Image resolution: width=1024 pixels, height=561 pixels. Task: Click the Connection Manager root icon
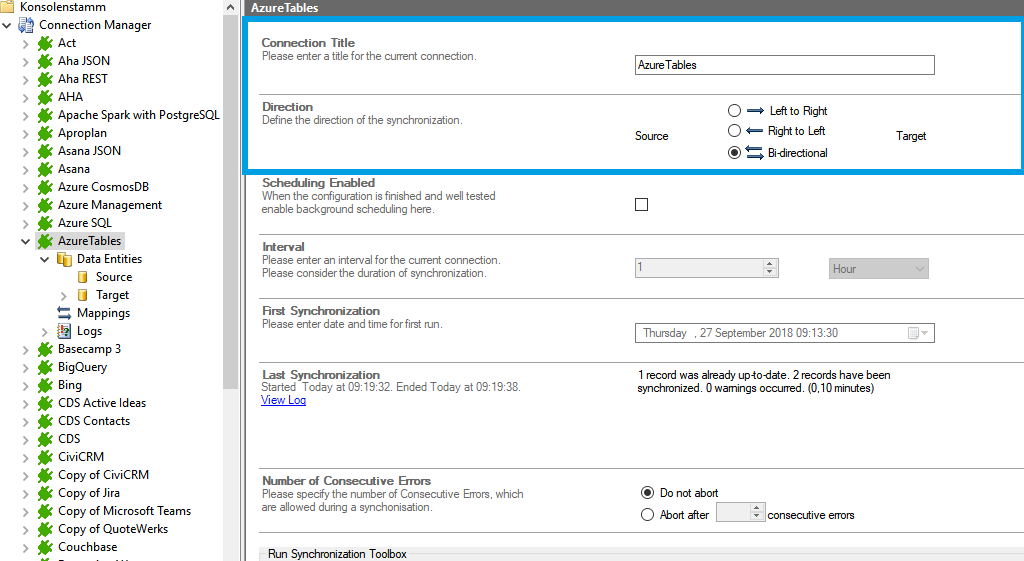[26, 25]
